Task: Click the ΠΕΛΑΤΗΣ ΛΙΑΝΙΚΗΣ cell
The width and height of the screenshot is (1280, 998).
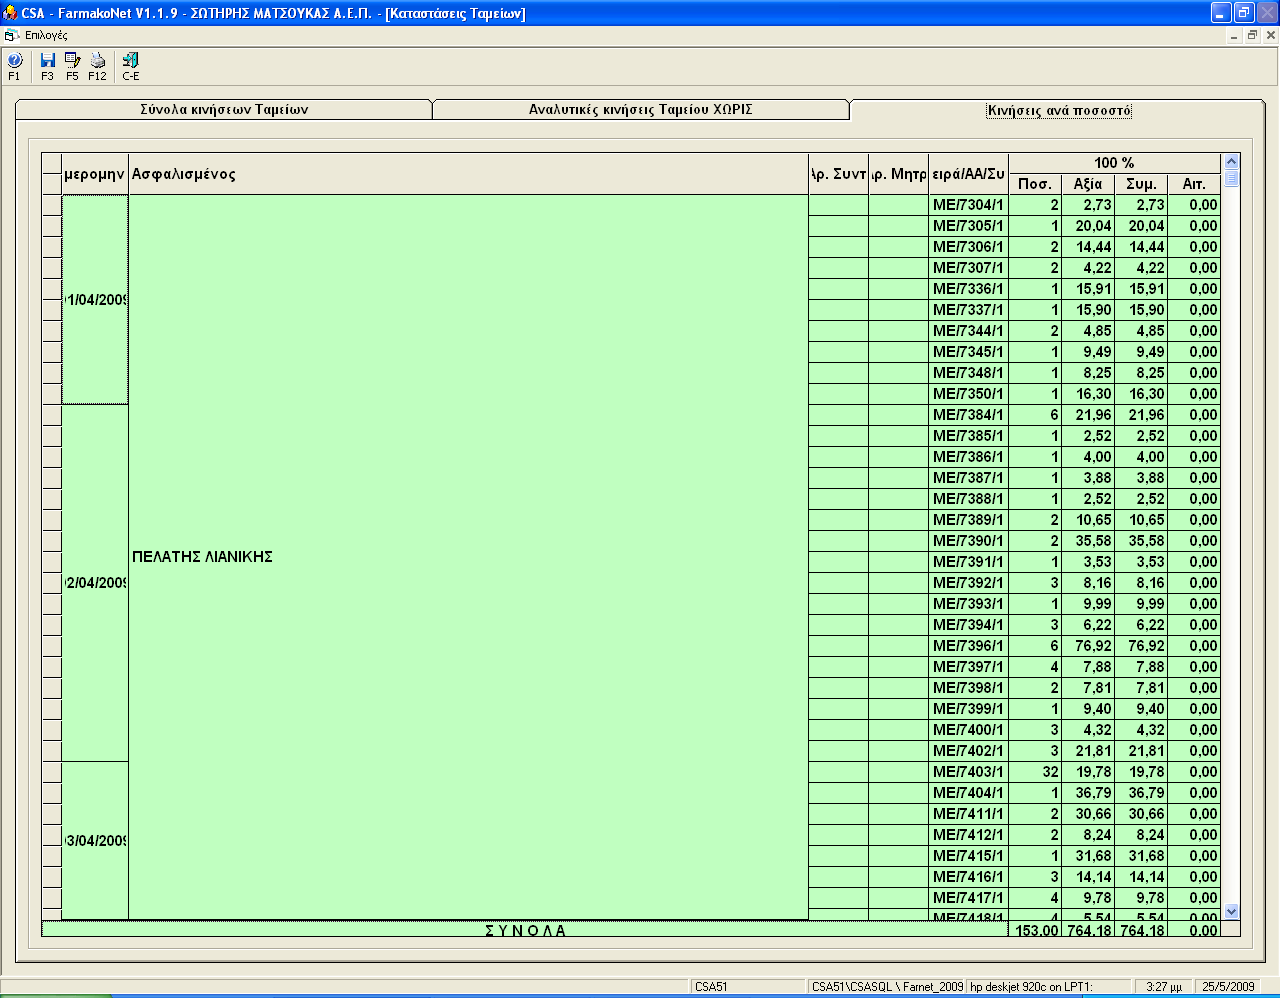Action: pos(468,557)
